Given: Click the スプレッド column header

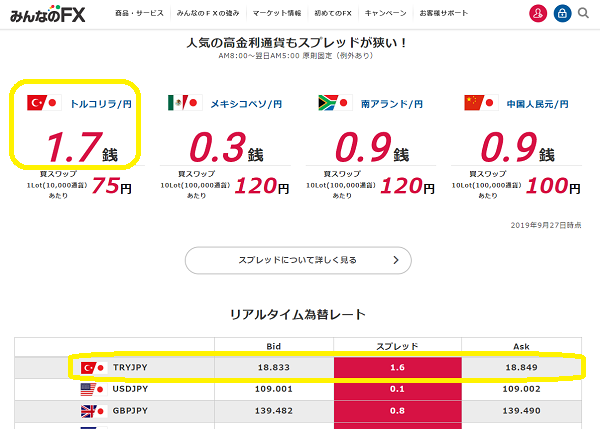Looking at the screenshot, I should click(397, 346).
